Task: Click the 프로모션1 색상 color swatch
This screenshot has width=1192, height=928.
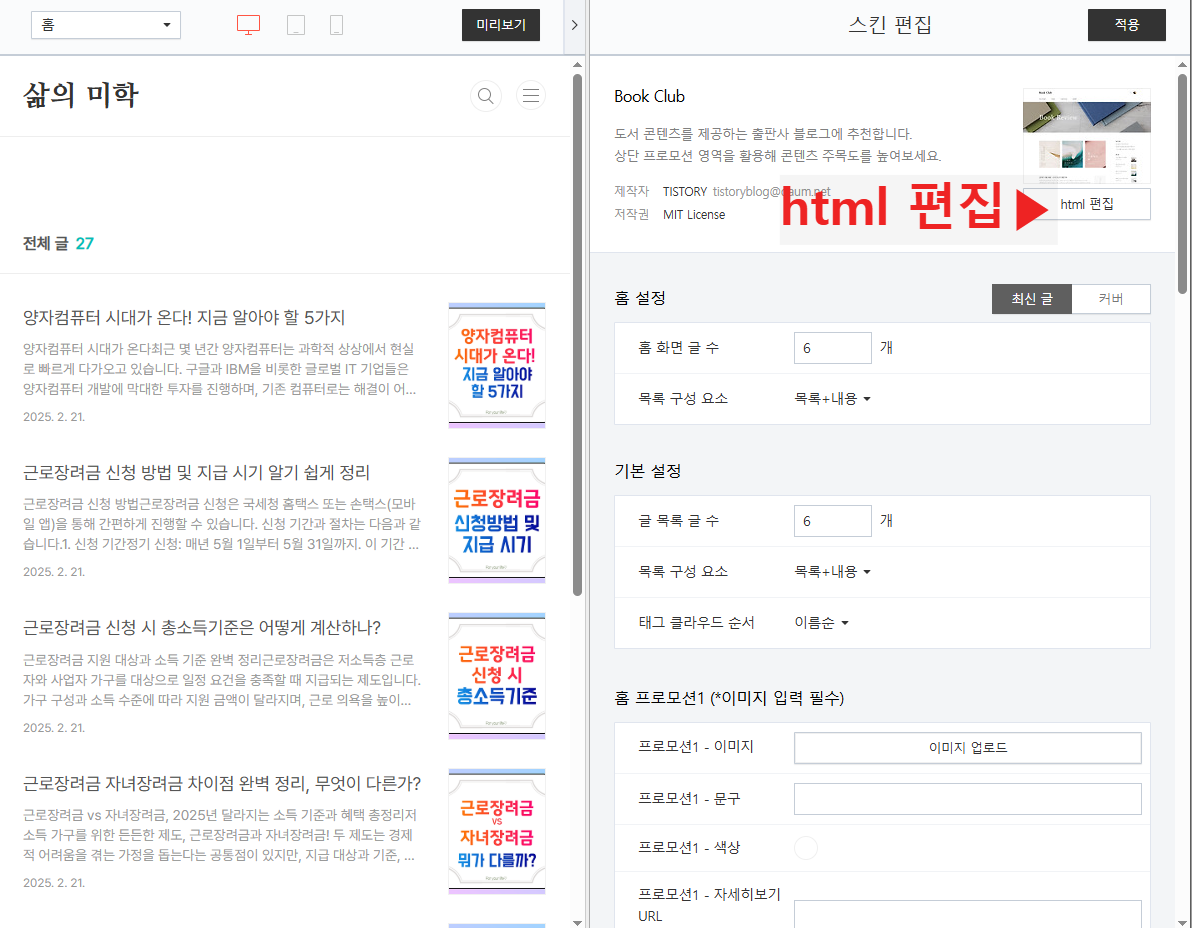Action: pyautogui.click(x=806, y=847)
